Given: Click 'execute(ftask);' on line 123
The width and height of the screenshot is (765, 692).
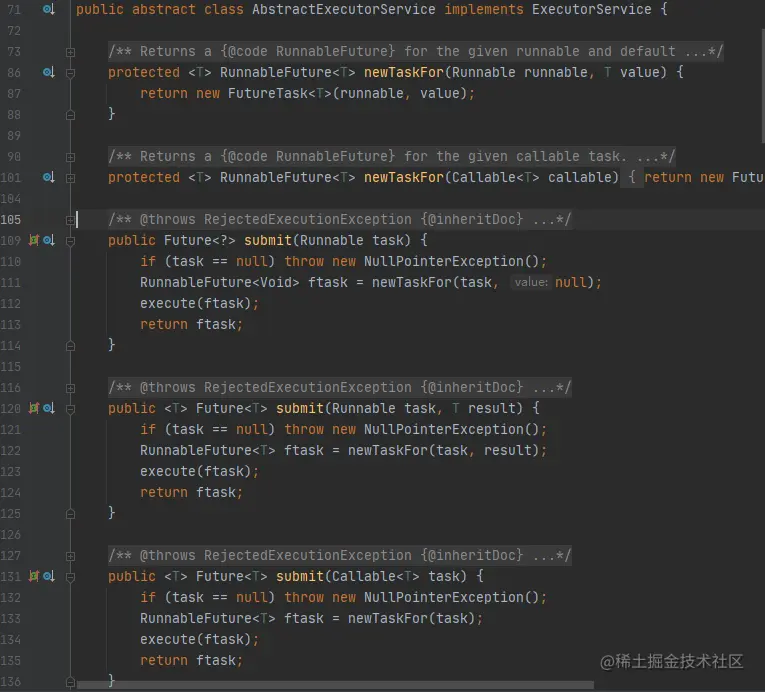Looking at the screenshot, I should 200,471.
